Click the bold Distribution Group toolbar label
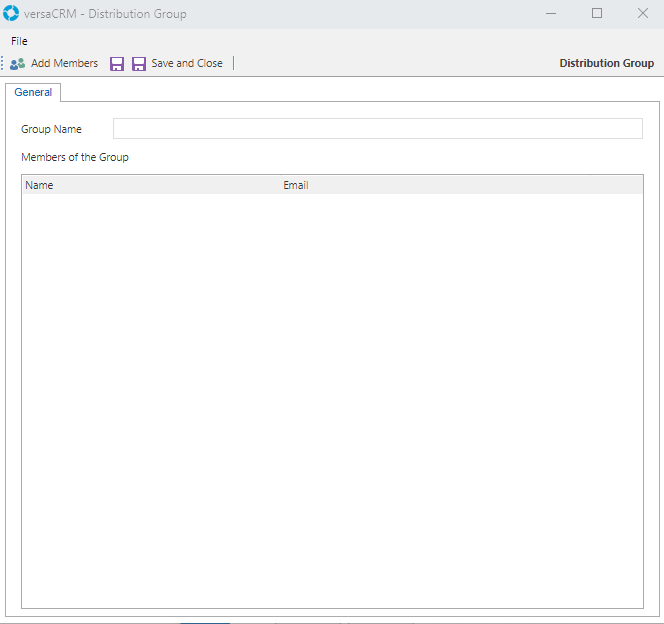The height and width of the screenshot is (624, 664). [606, 63]
